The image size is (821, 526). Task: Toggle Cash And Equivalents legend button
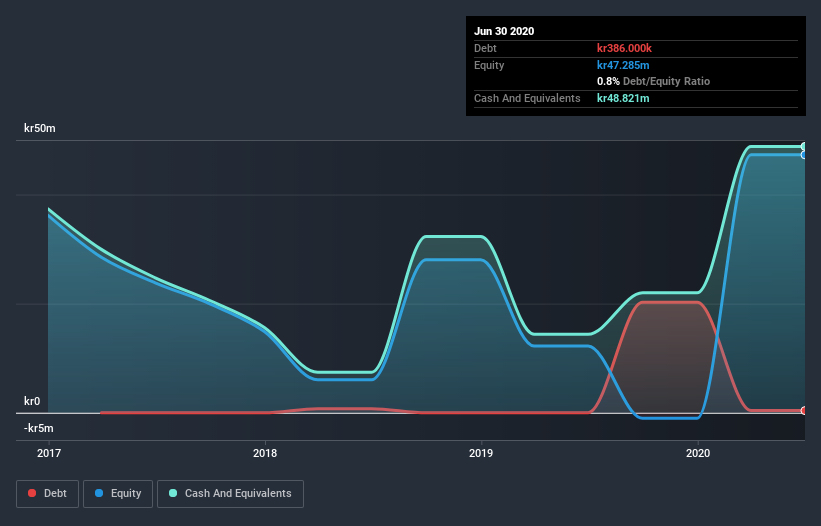[230, 494]
